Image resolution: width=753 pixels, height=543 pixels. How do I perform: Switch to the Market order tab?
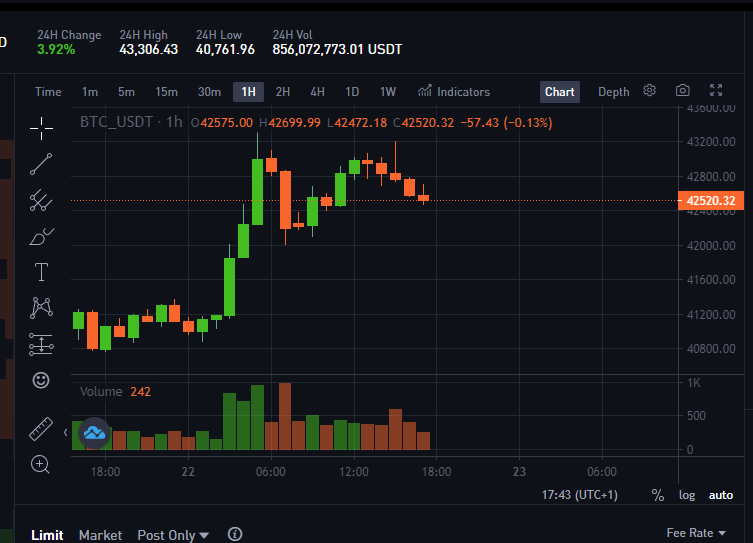tap(100, 535)
